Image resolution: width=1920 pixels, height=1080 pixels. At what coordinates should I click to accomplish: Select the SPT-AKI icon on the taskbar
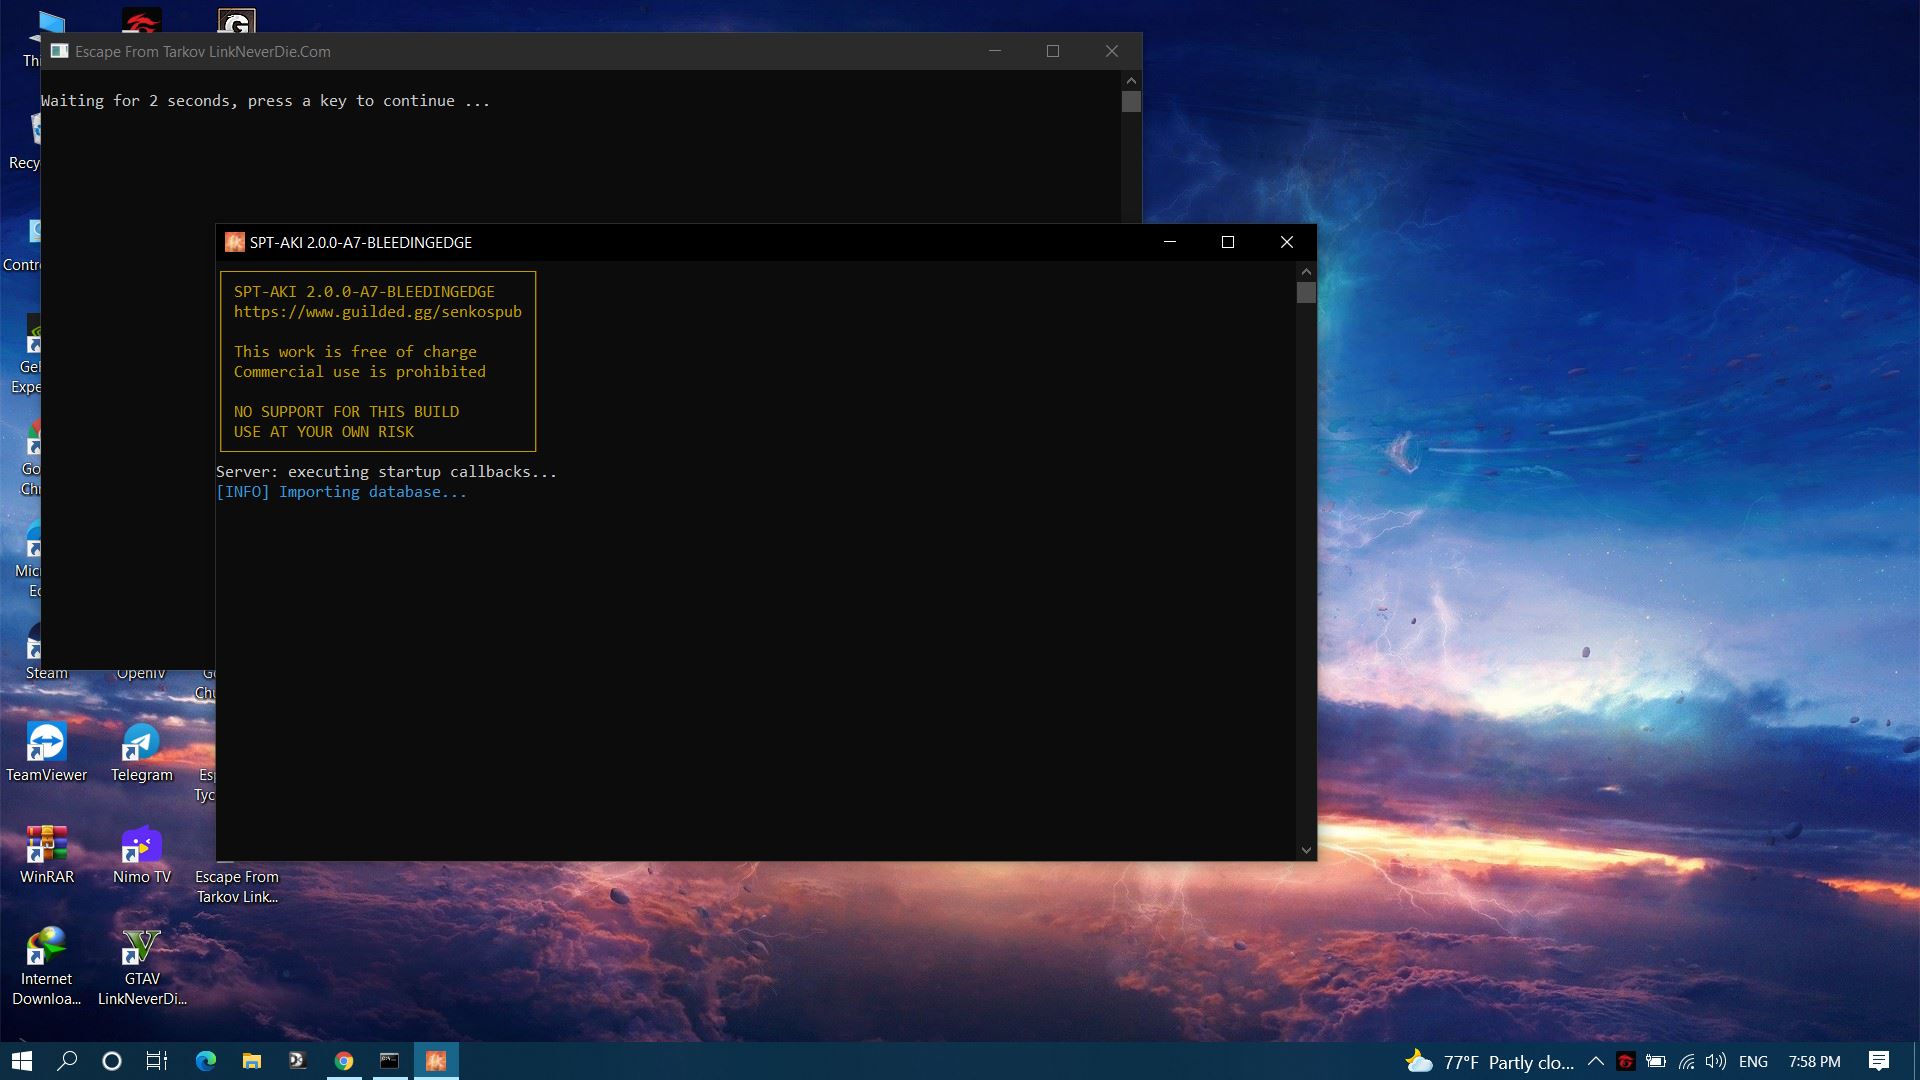click(435, 1060)
